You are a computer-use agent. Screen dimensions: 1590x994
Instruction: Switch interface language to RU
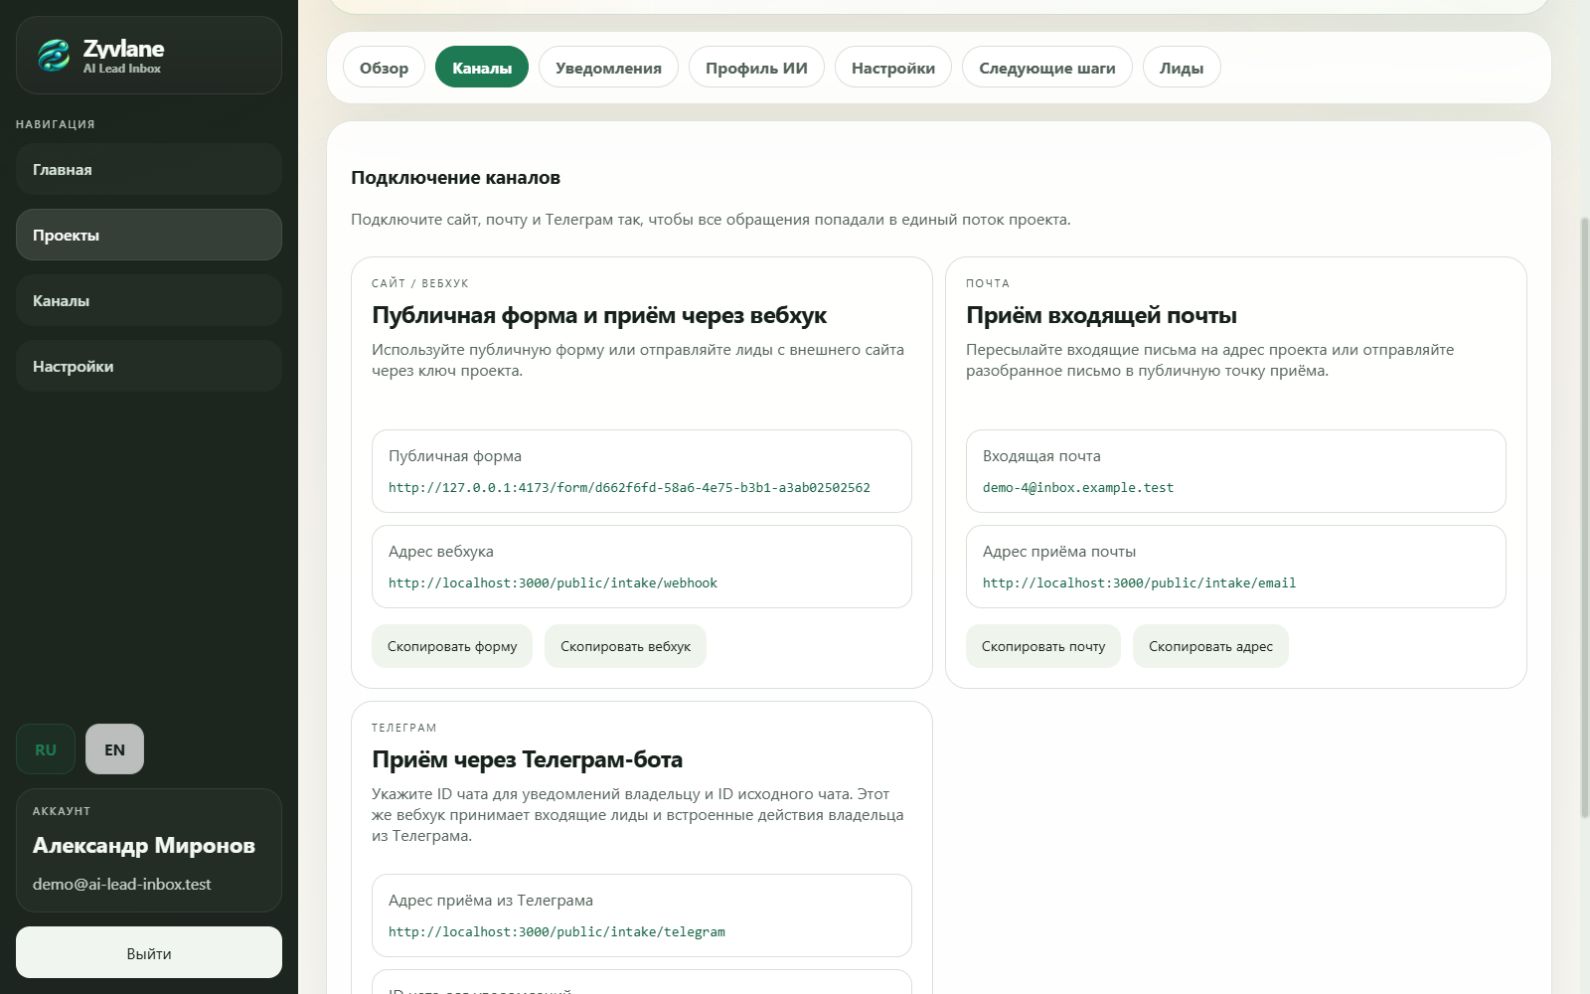pyautogui.click(x=45, y=749)
